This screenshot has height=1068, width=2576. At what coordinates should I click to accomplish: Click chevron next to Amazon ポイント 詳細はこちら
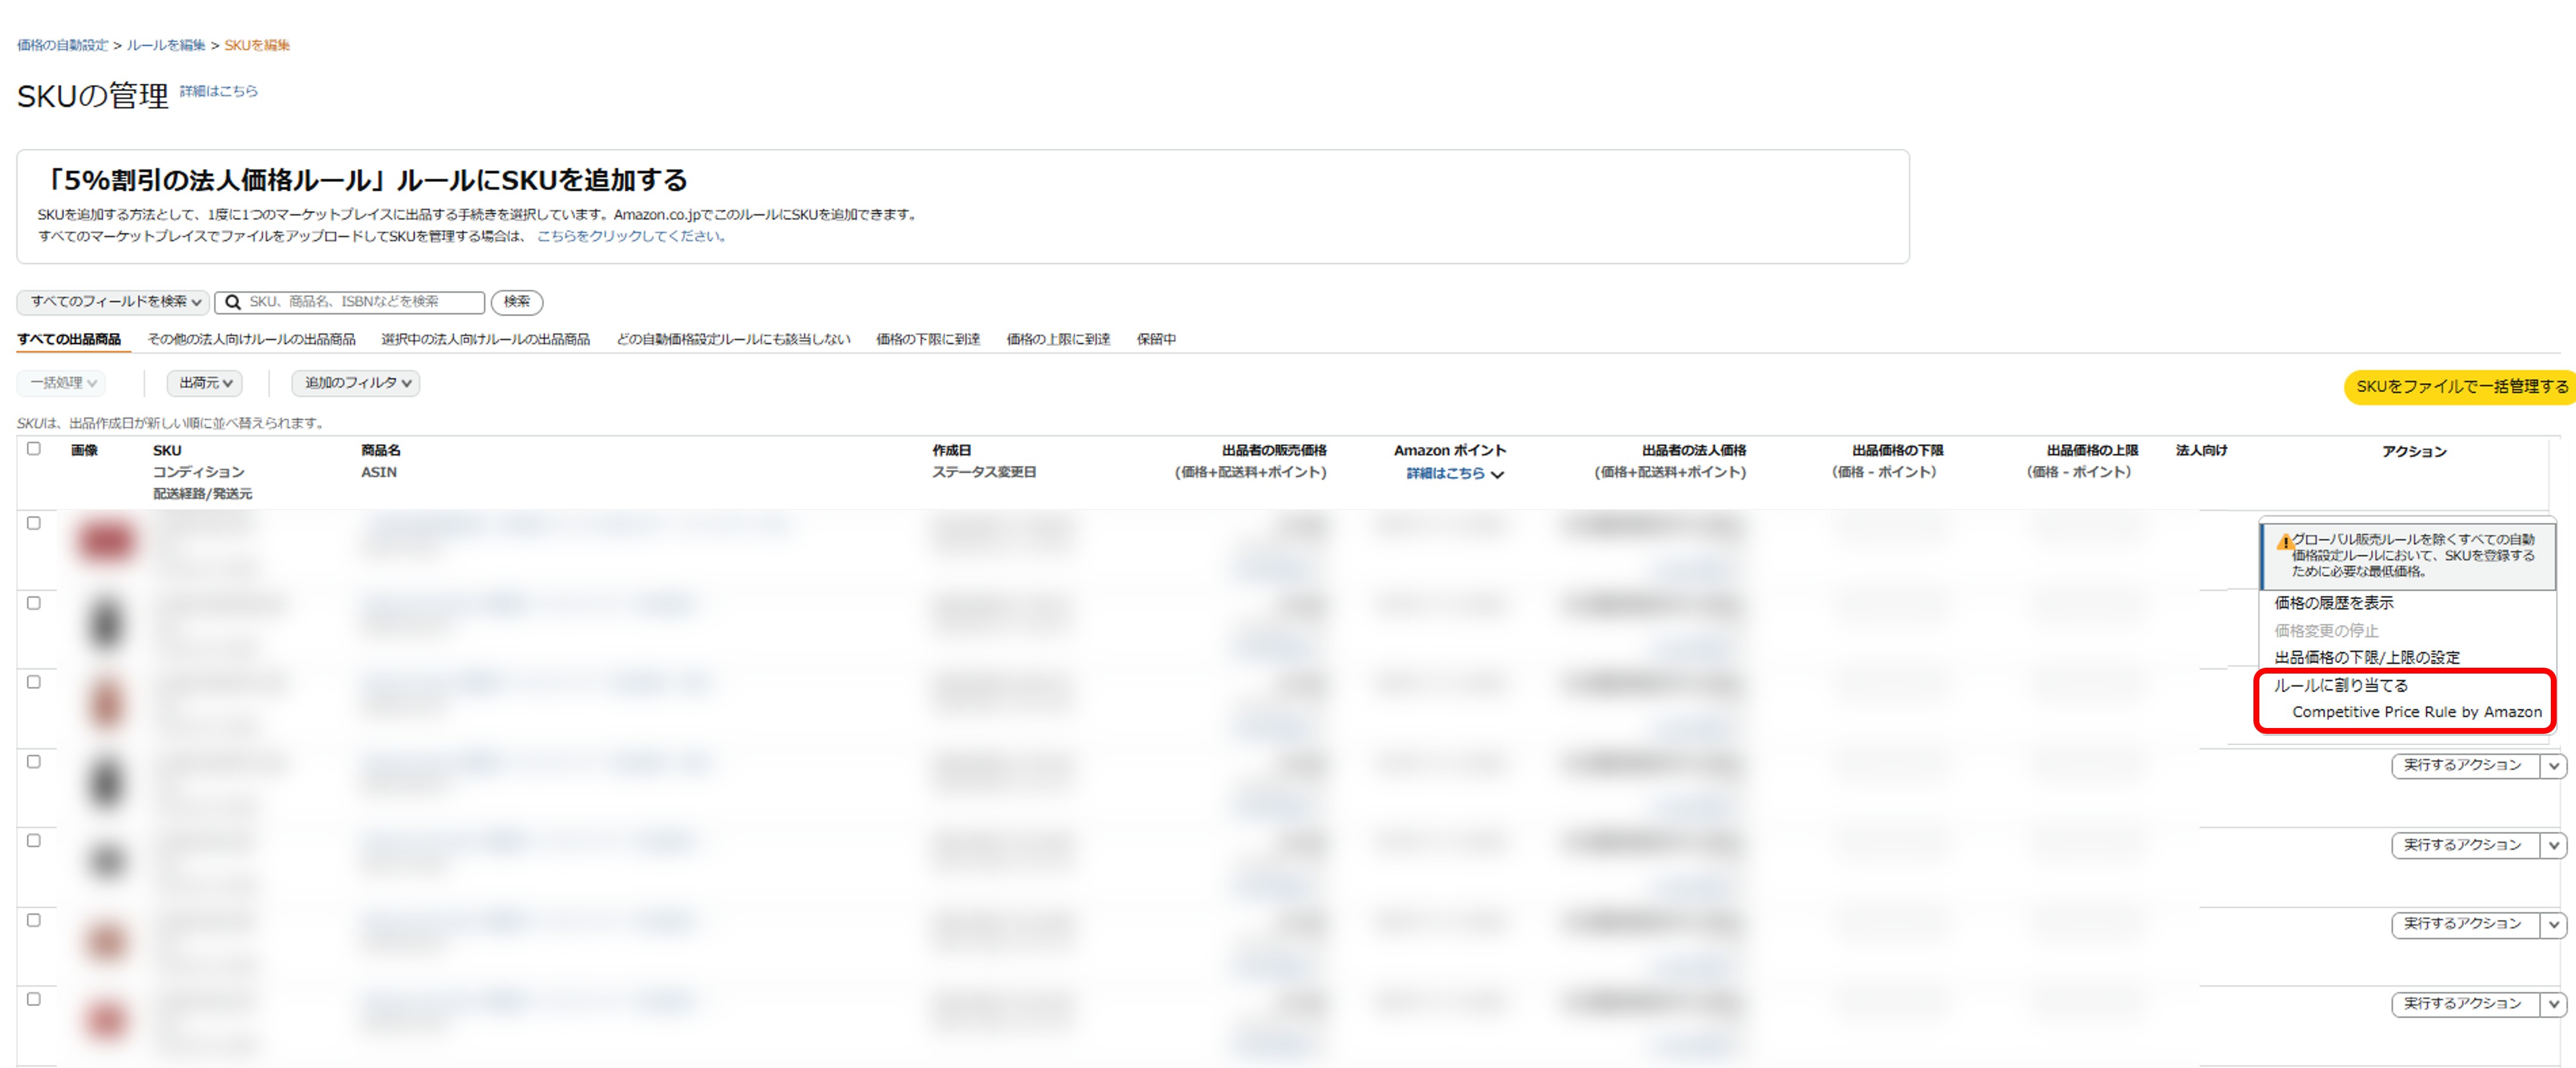[1497, 475]
